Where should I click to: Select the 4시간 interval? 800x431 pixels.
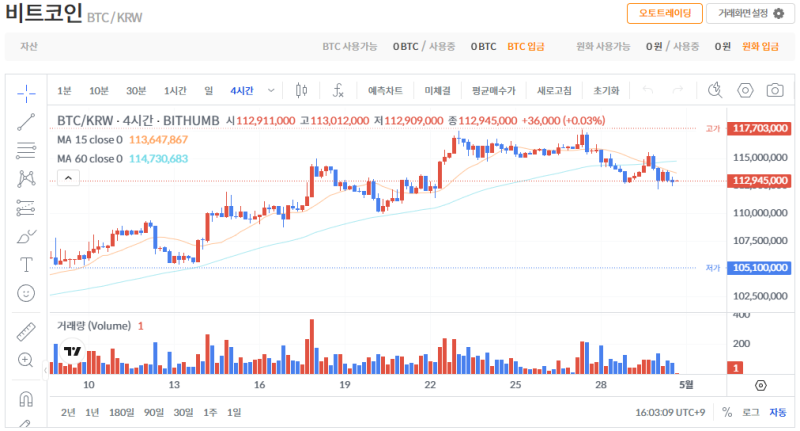(242, 91)
